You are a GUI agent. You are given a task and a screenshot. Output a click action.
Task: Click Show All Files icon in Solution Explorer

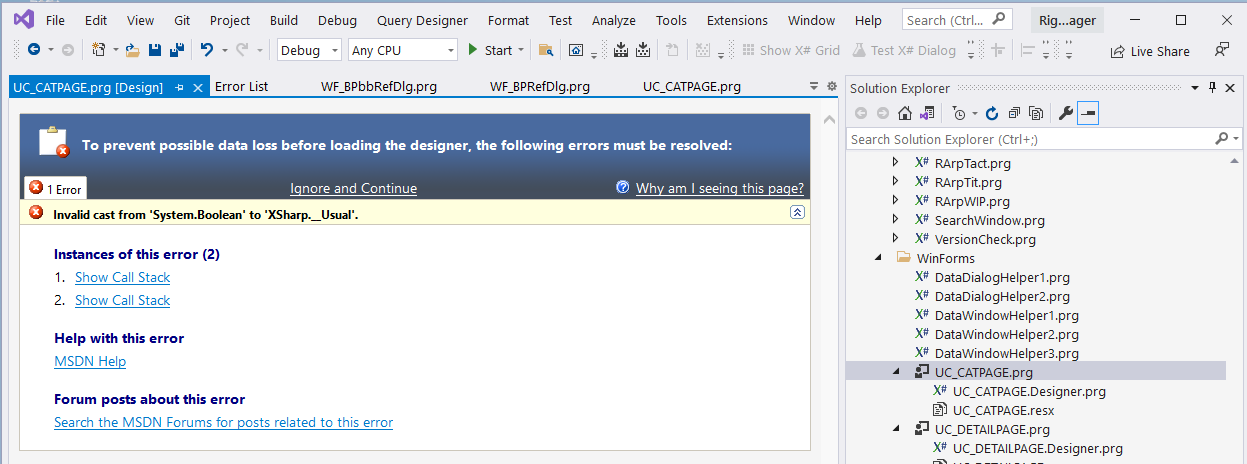coord(1035,114)
